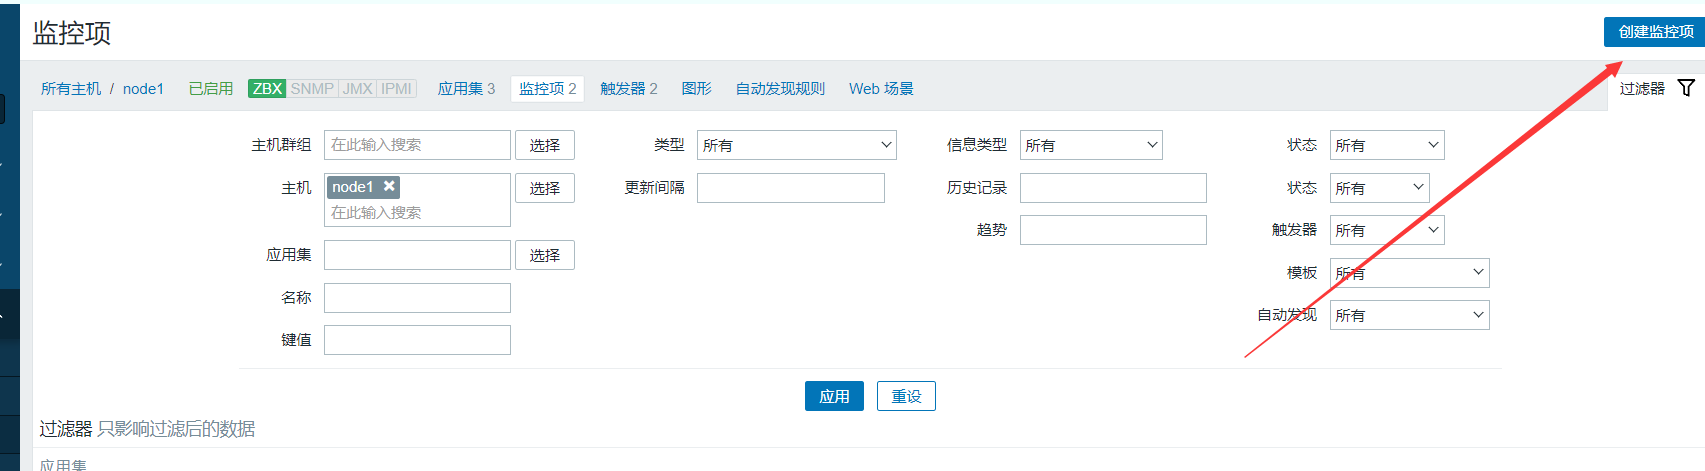Click the ZBX availability badge

(x=267, y=89)
